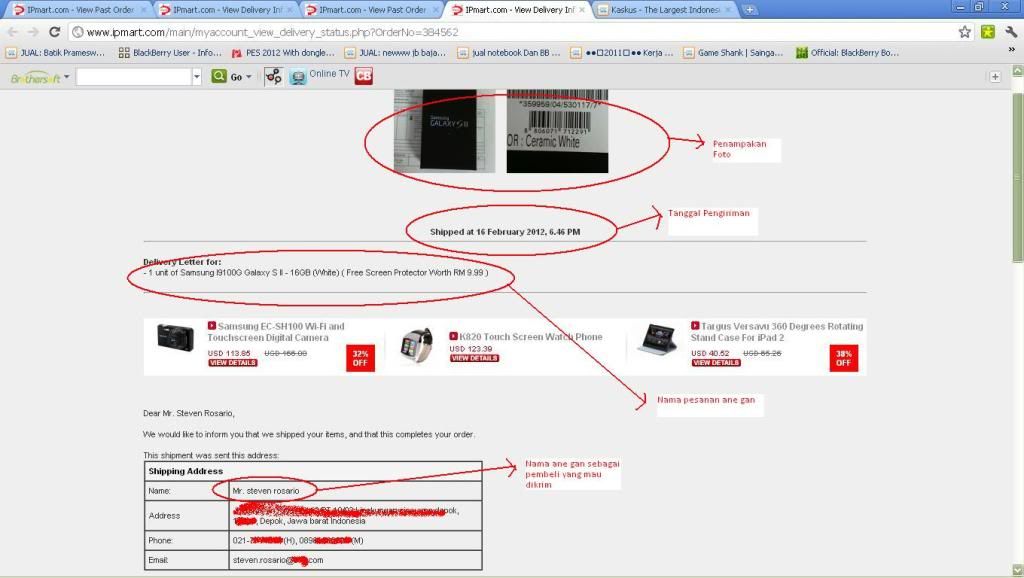Viewport: 1024px width, 578px height.
Task: Open Brothersoft toolbar logo menu
Action: 39,78
